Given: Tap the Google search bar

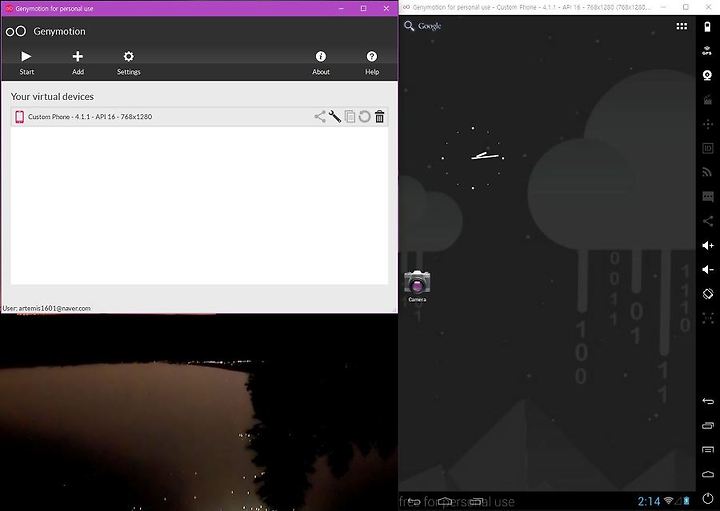Looking at the screenshot, I should click(423, 26).
